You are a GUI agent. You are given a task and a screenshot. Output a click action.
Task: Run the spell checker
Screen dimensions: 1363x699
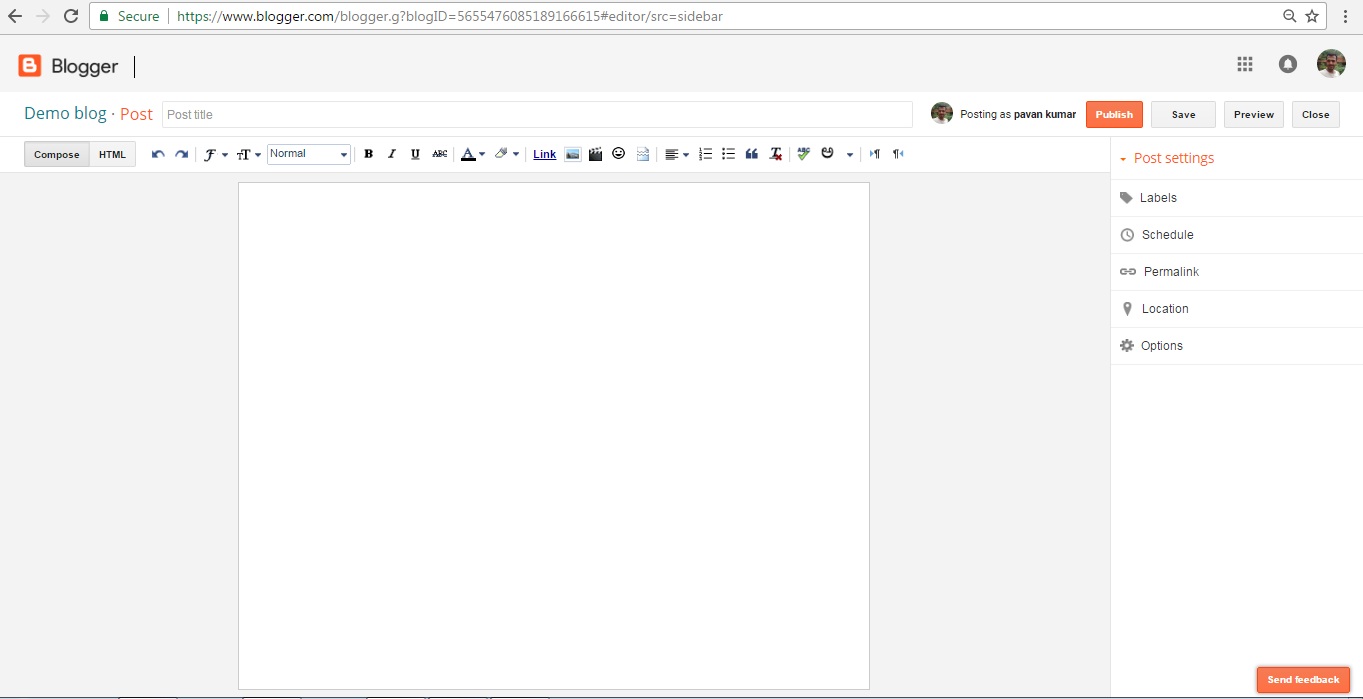803,154
